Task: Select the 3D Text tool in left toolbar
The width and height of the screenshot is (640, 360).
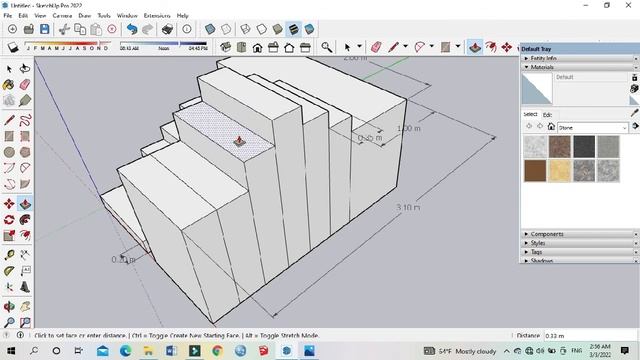Action: click(25, 287)
